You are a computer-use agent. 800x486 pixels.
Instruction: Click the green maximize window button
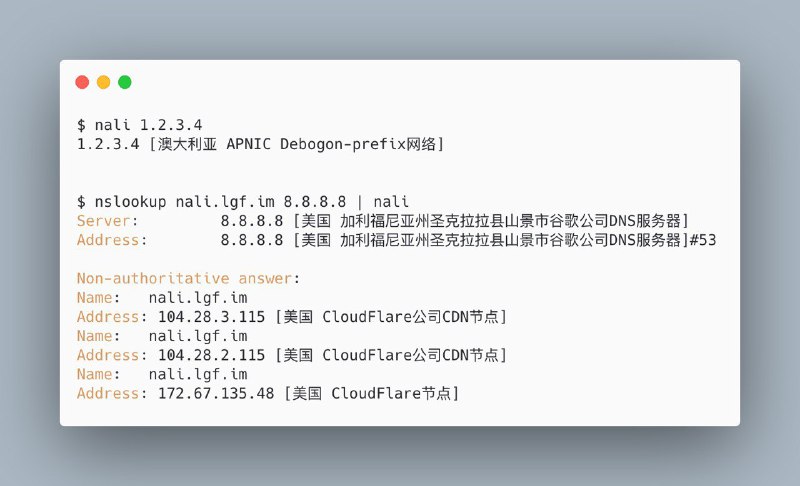125,82
